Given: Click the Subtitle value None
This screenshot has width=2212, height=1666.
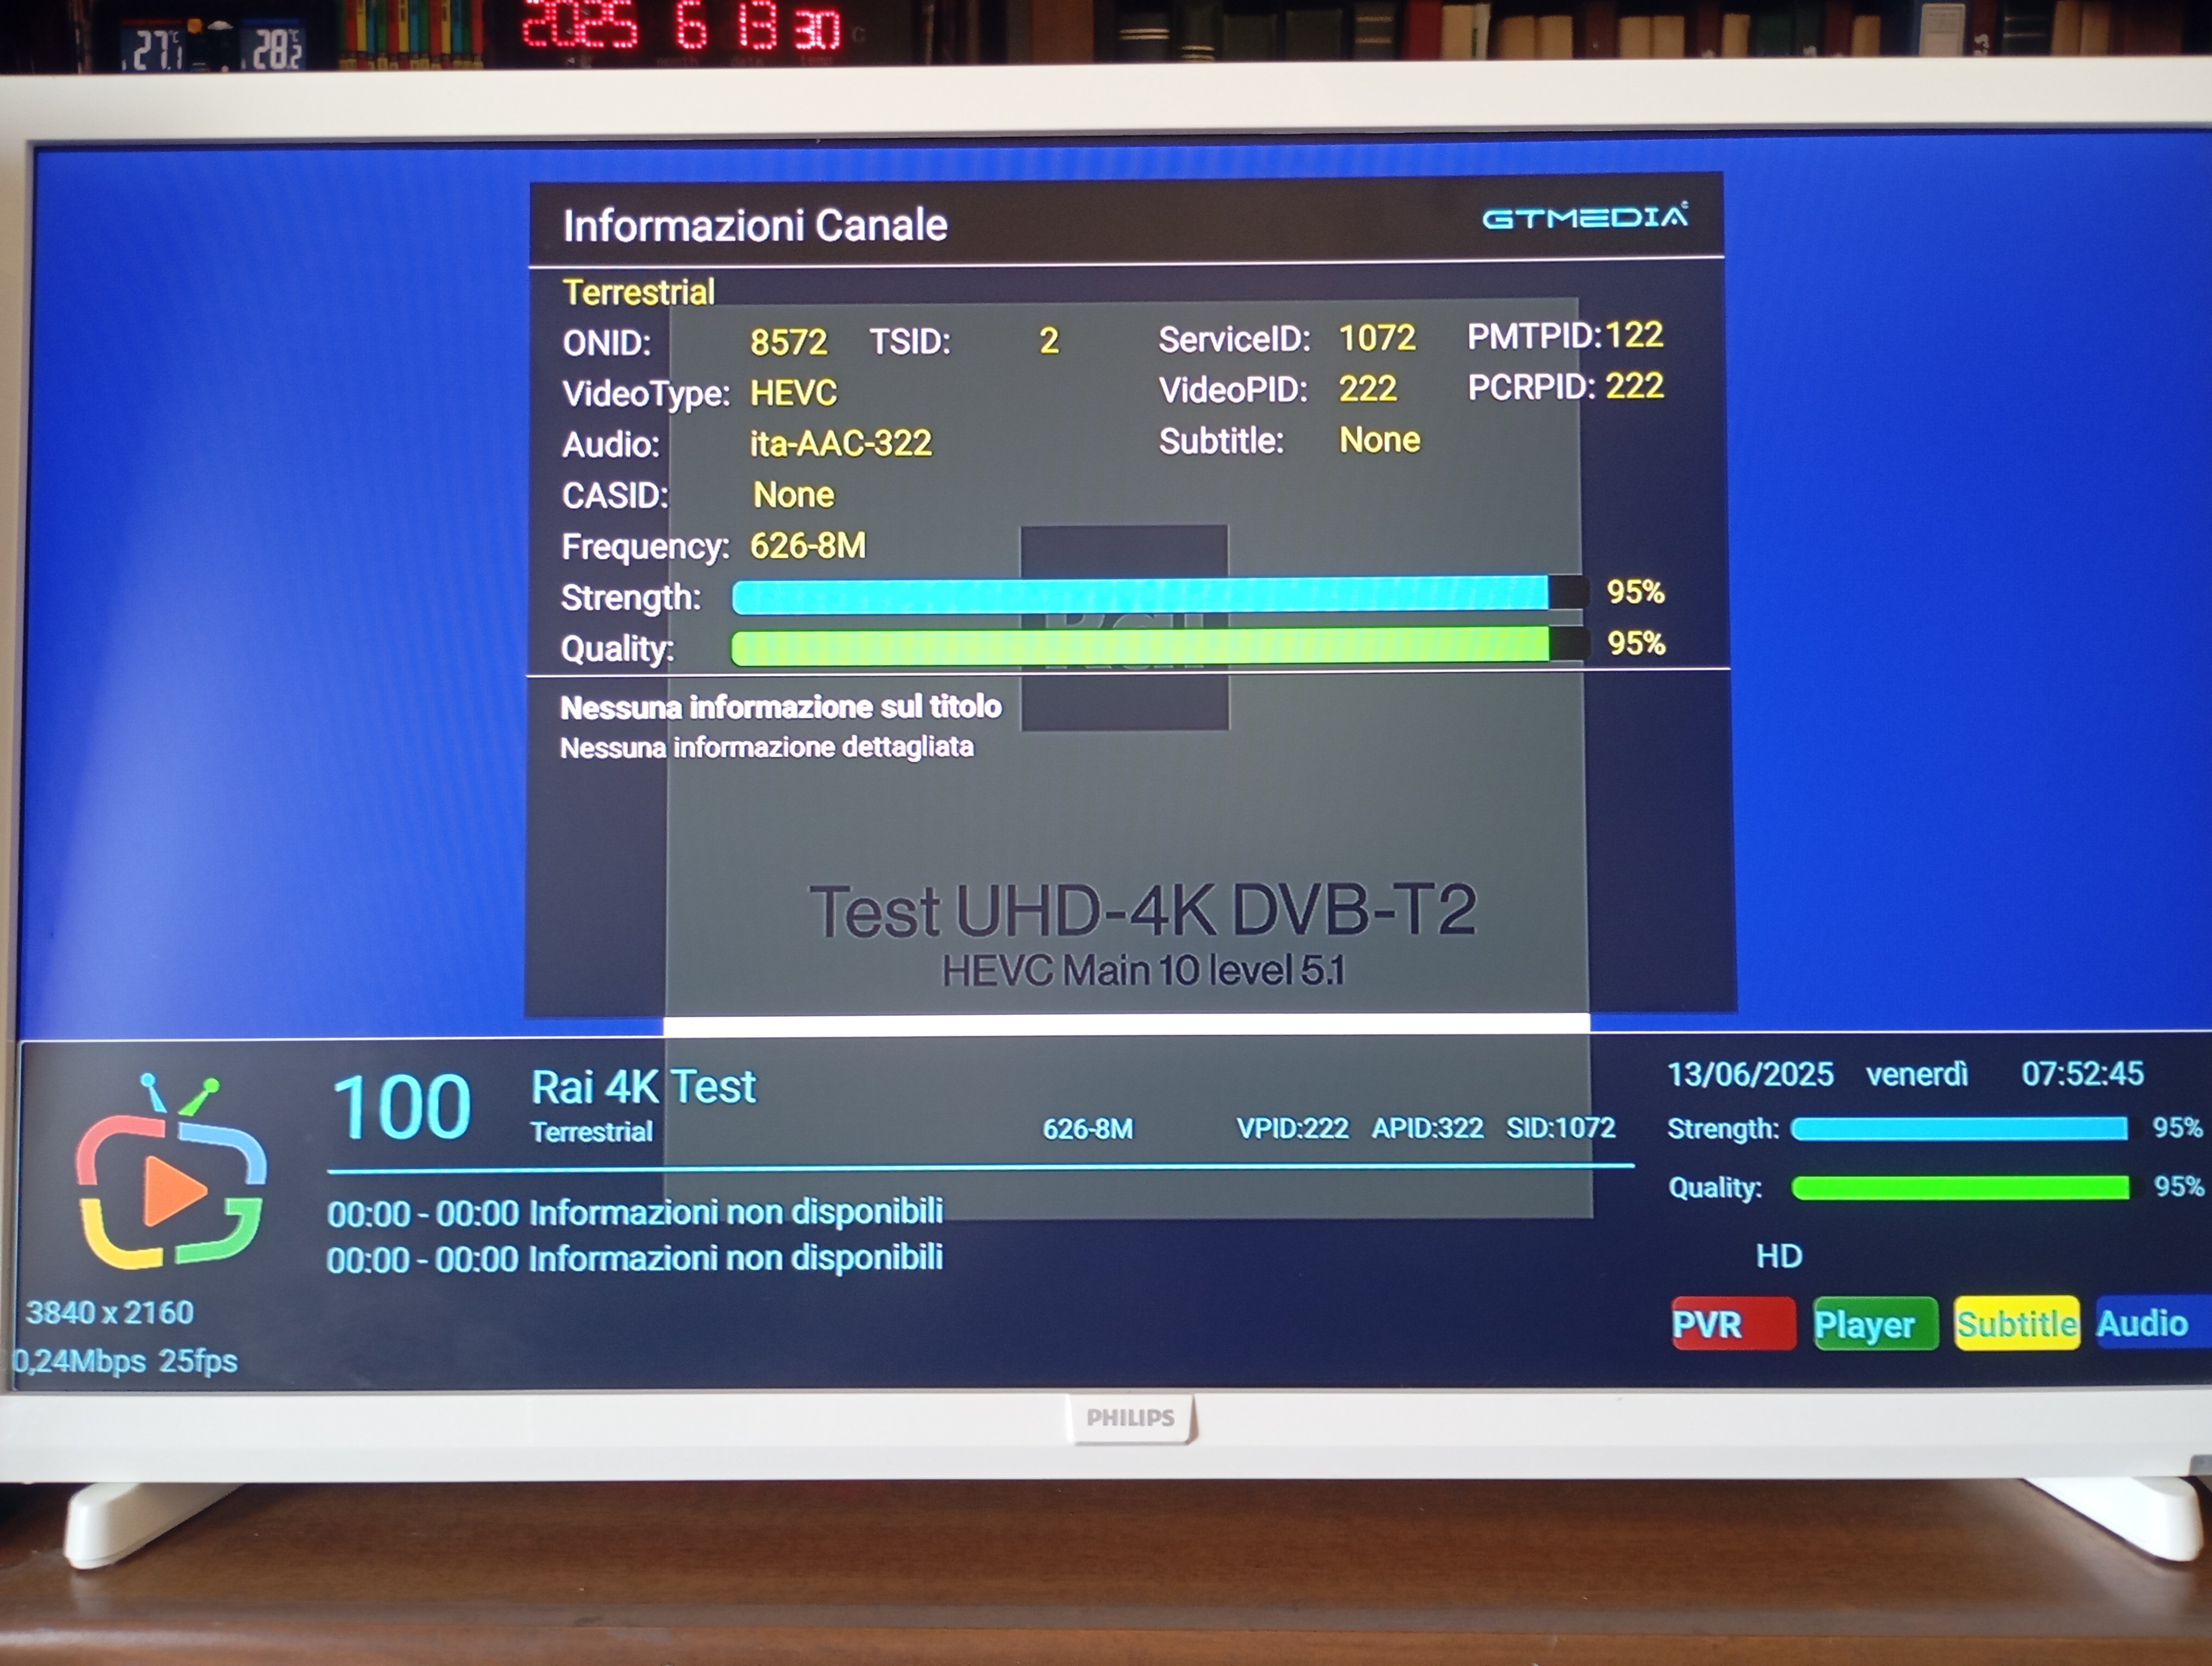Looking at the screenshot, I should [1380, 440].
